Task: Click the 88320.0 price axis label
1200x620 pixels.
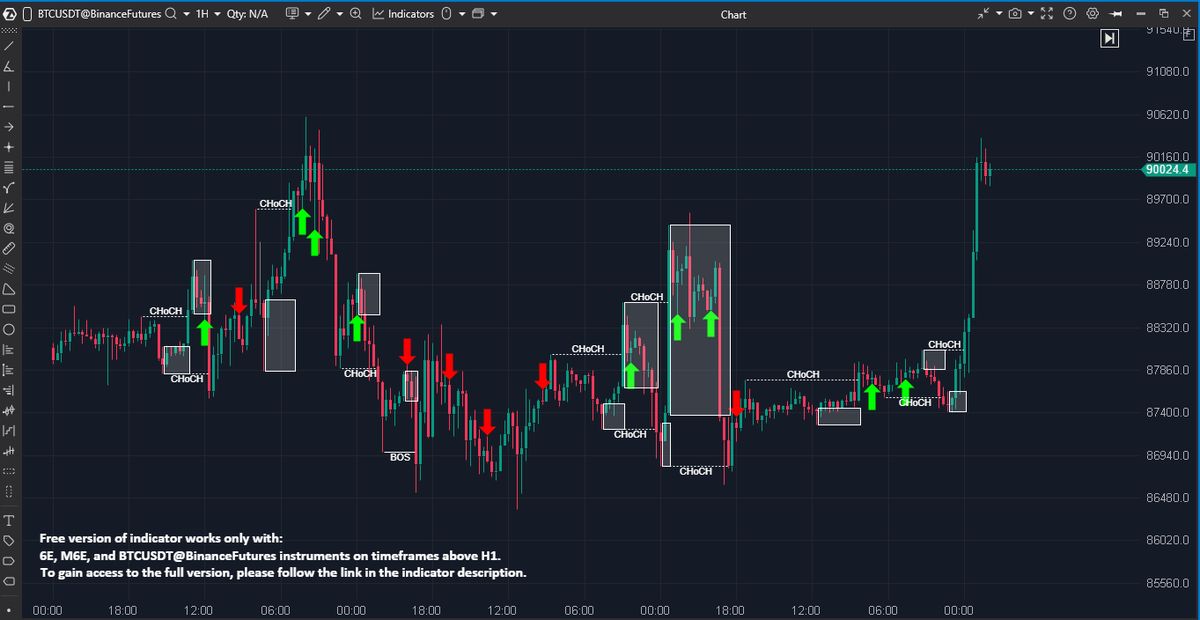Action: pyautogui.click(x=1167, y=327)
